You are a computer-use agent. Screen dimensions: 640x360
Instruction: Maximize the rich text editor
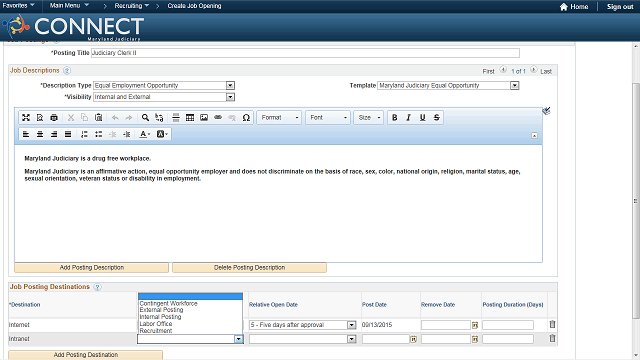[x=26, y=118]
